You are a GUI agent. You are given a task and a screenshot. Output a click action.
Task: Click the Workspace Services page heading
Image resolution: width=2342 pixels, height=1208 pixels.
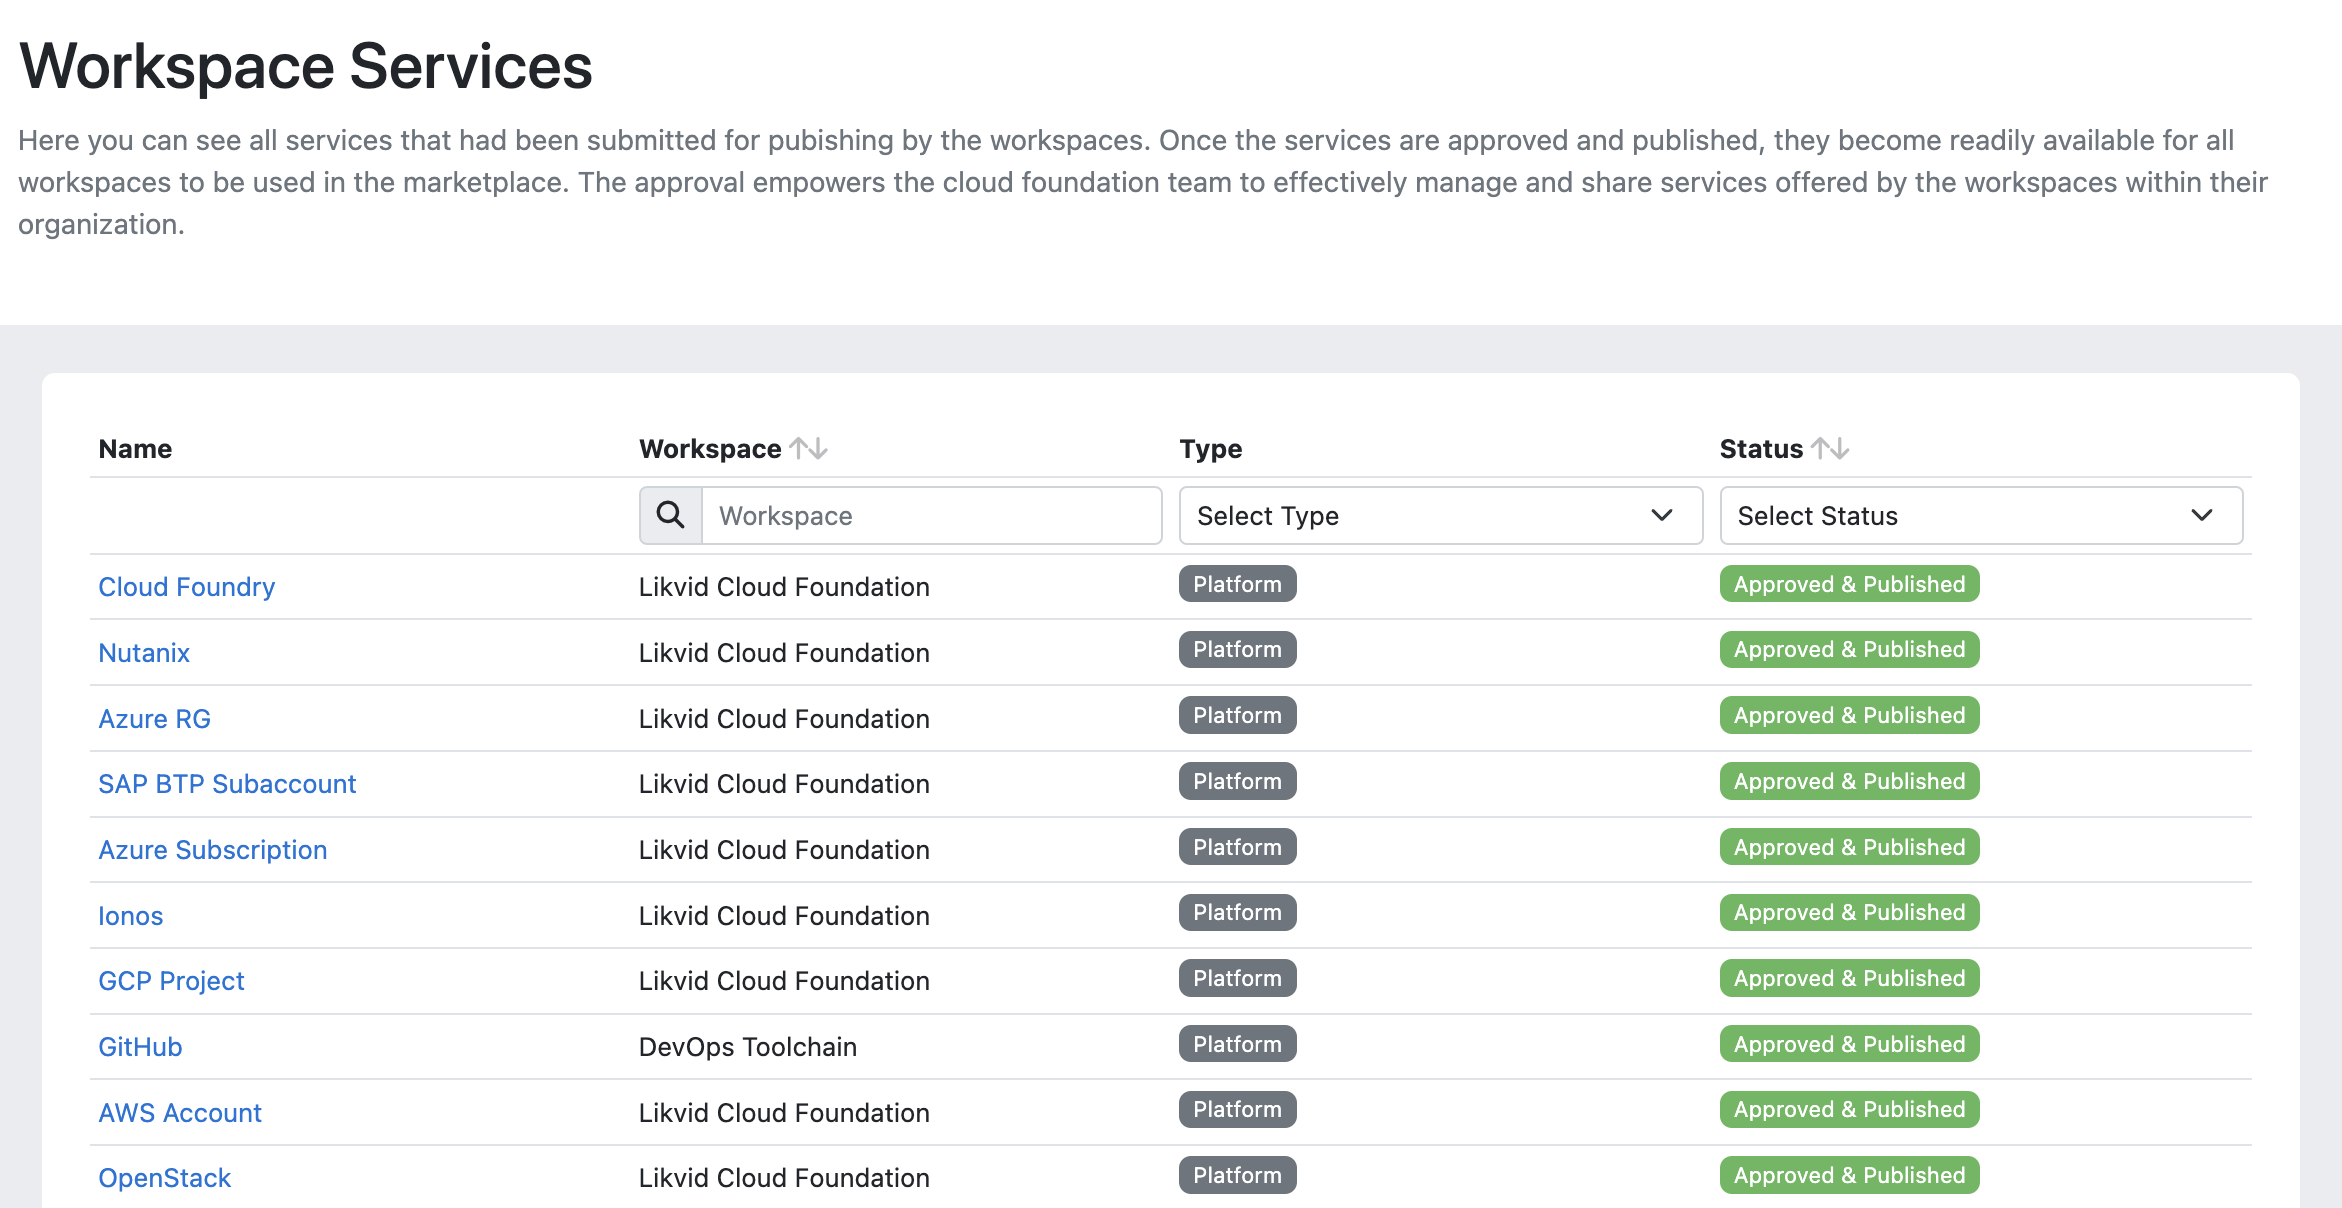[306, 66]
